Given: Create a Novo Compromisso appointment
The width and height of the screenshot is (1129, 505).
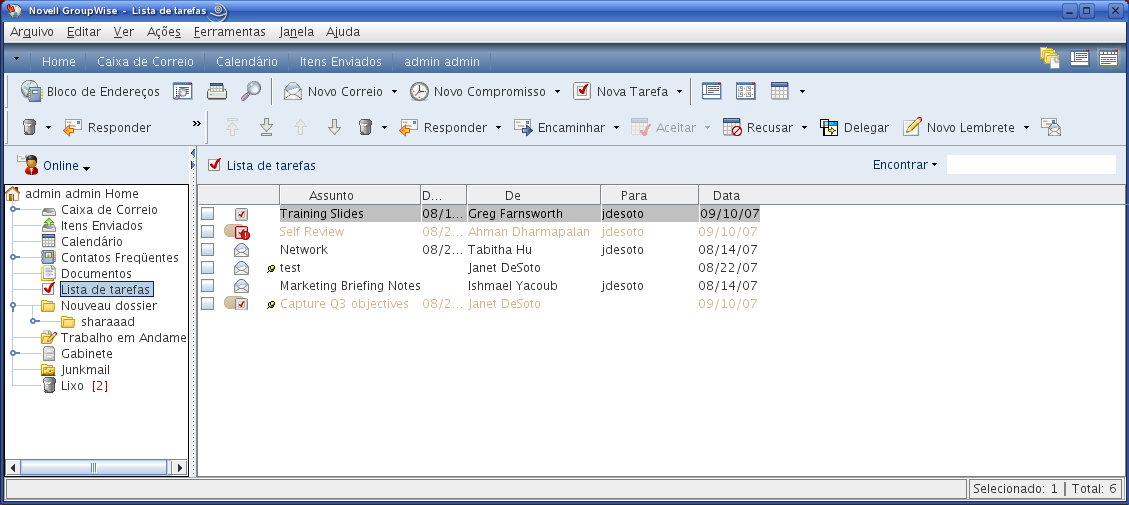Looking at the screenshot, I should click(479, 91).
